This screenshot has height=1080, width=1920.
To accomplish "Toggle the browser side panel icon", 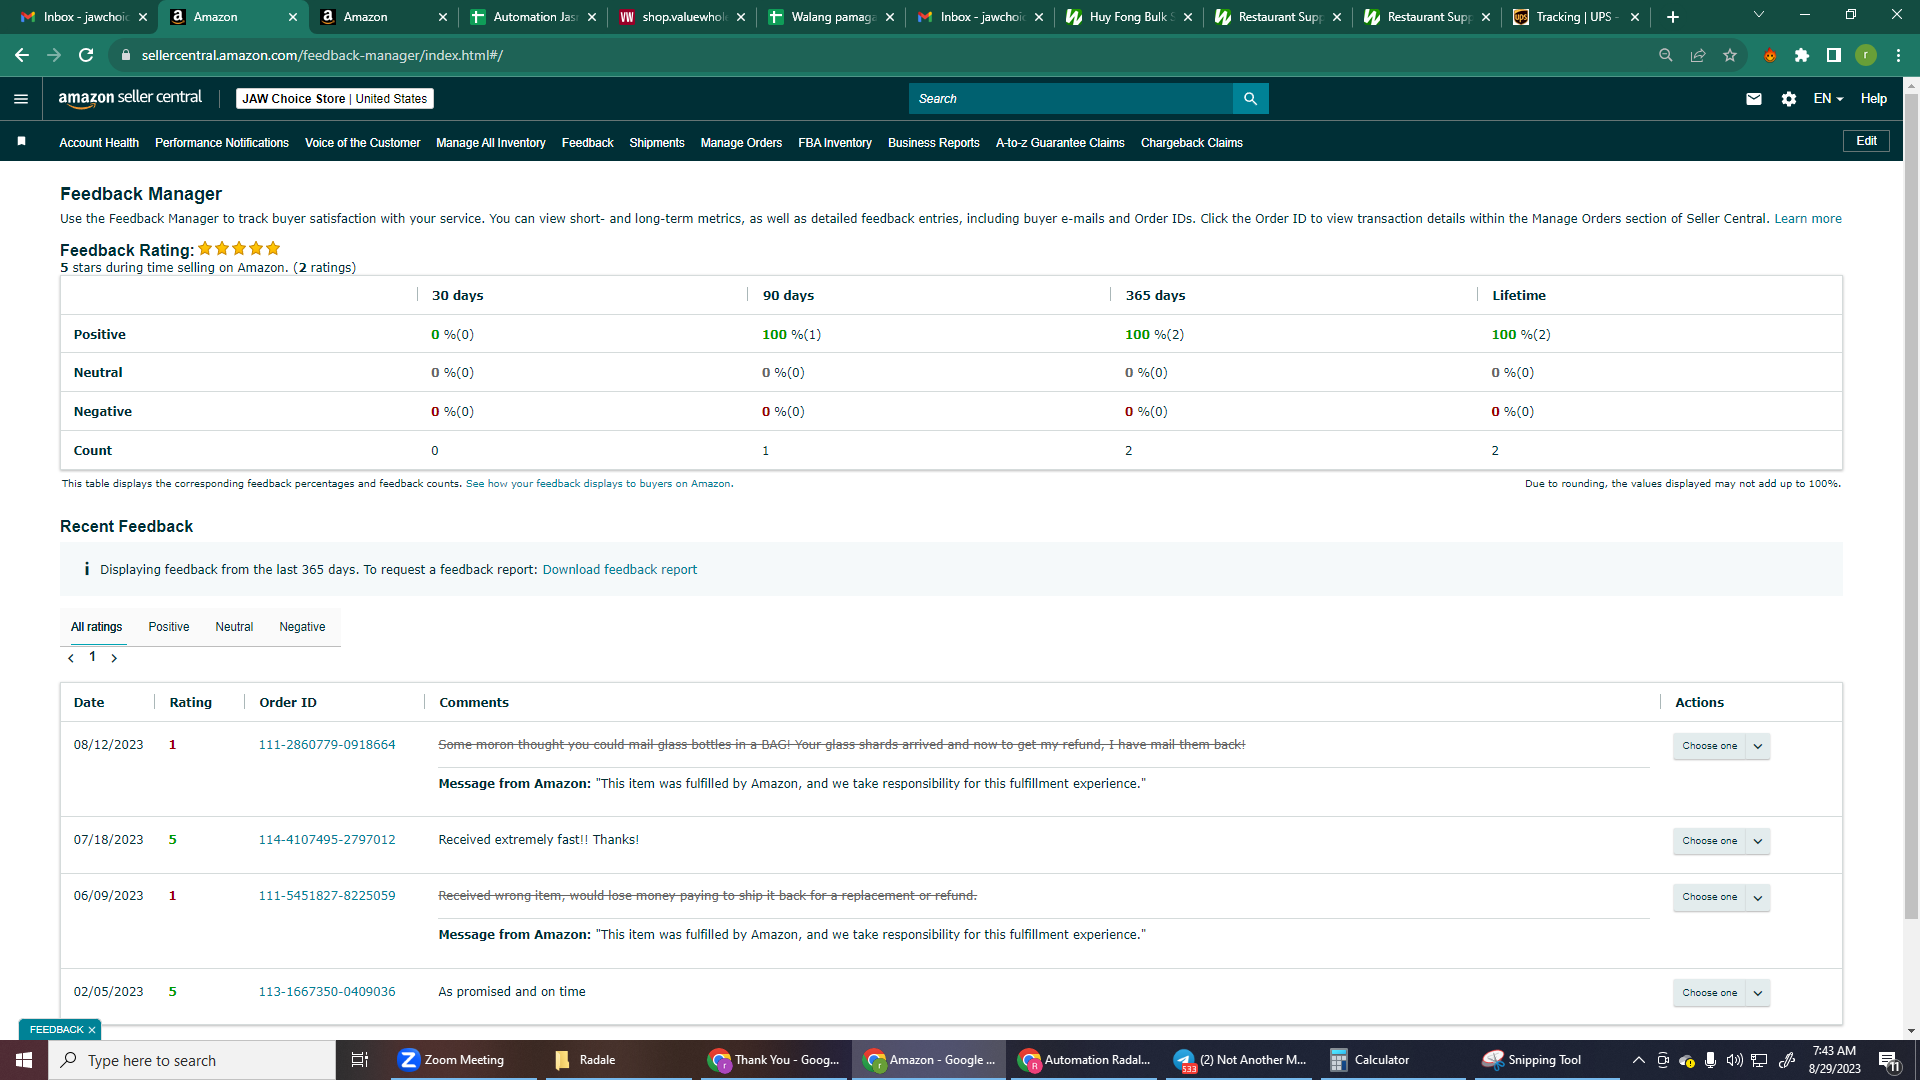I will pyautogui.click(x=1834, y=55).
